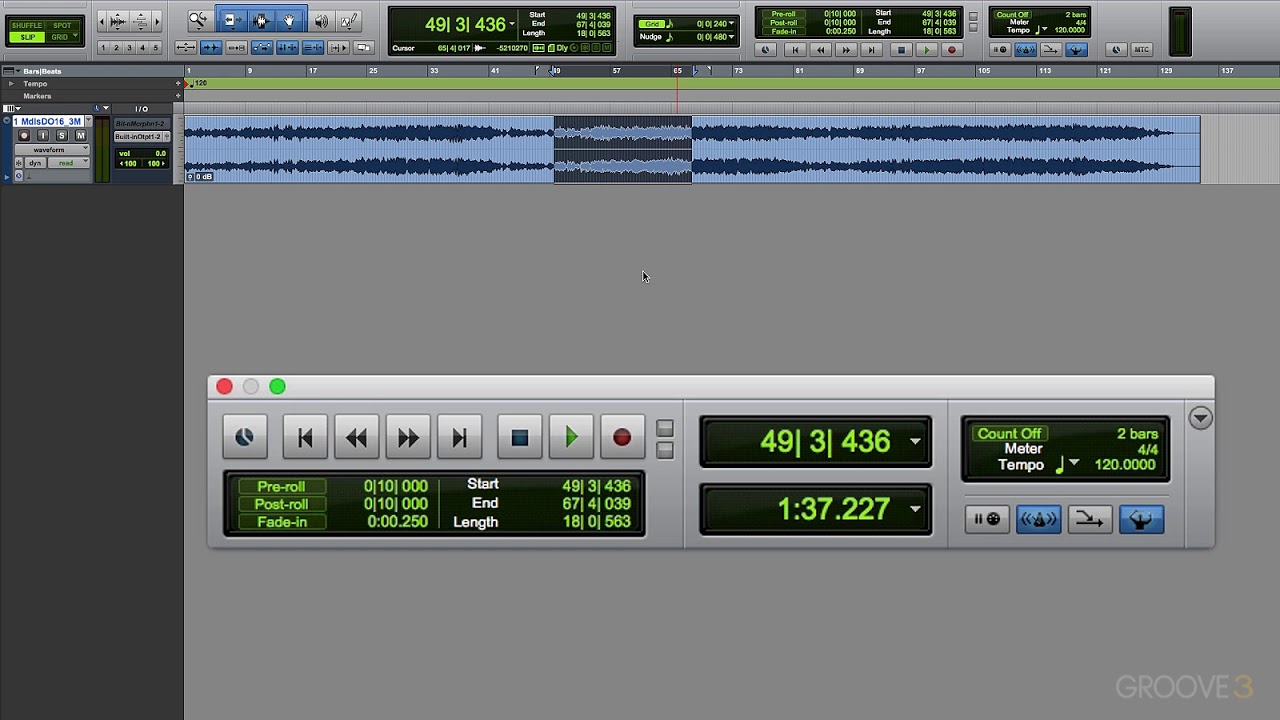The height and width of the screenshot is (720, 1280).
Task: Open floating transport window options menu arrow
Action: (x=1201, y=418)
